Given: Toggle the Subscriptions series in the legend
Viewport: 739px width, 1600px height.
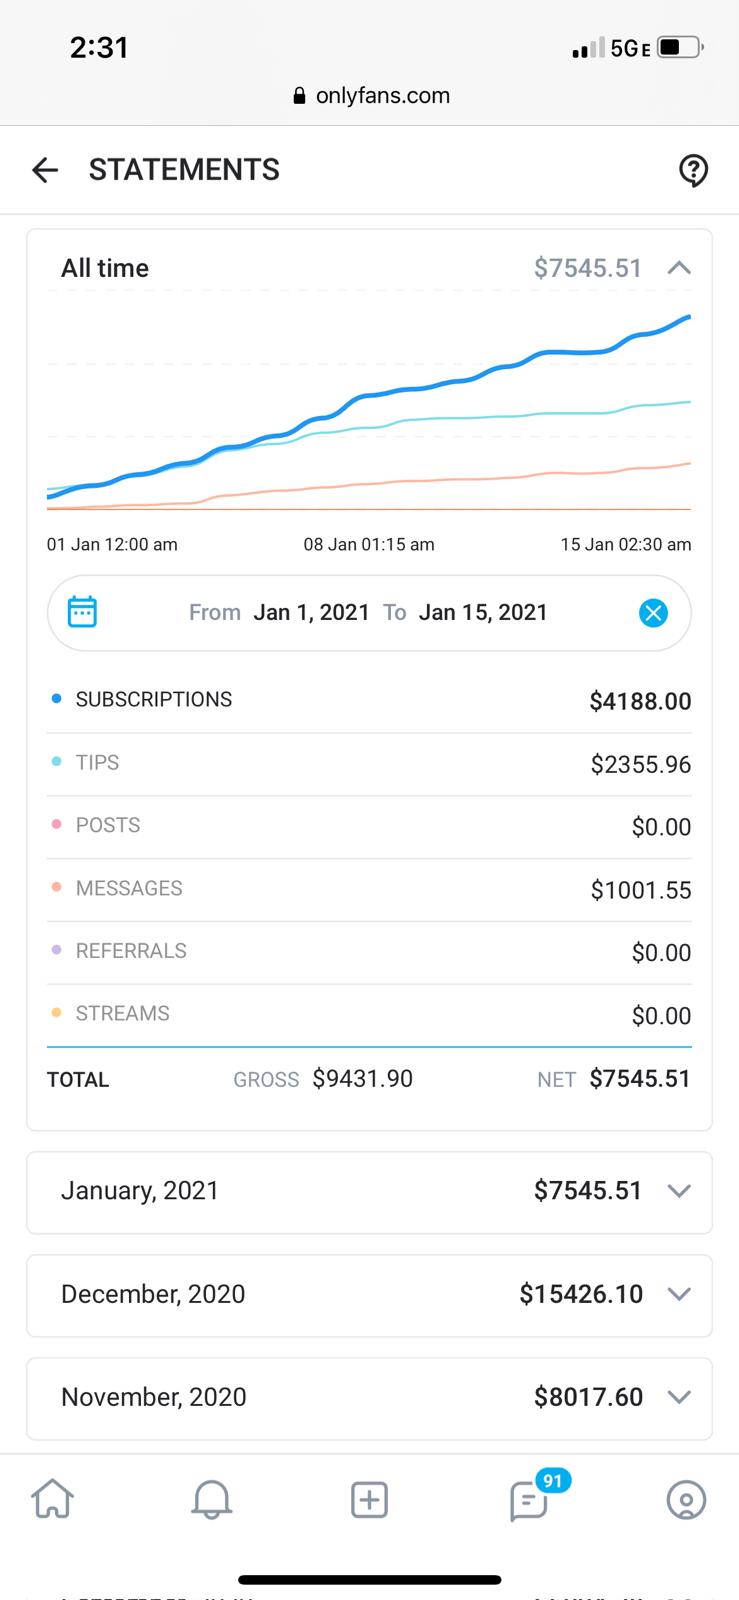Looking at the screenshot, I should tap(153, 699).
